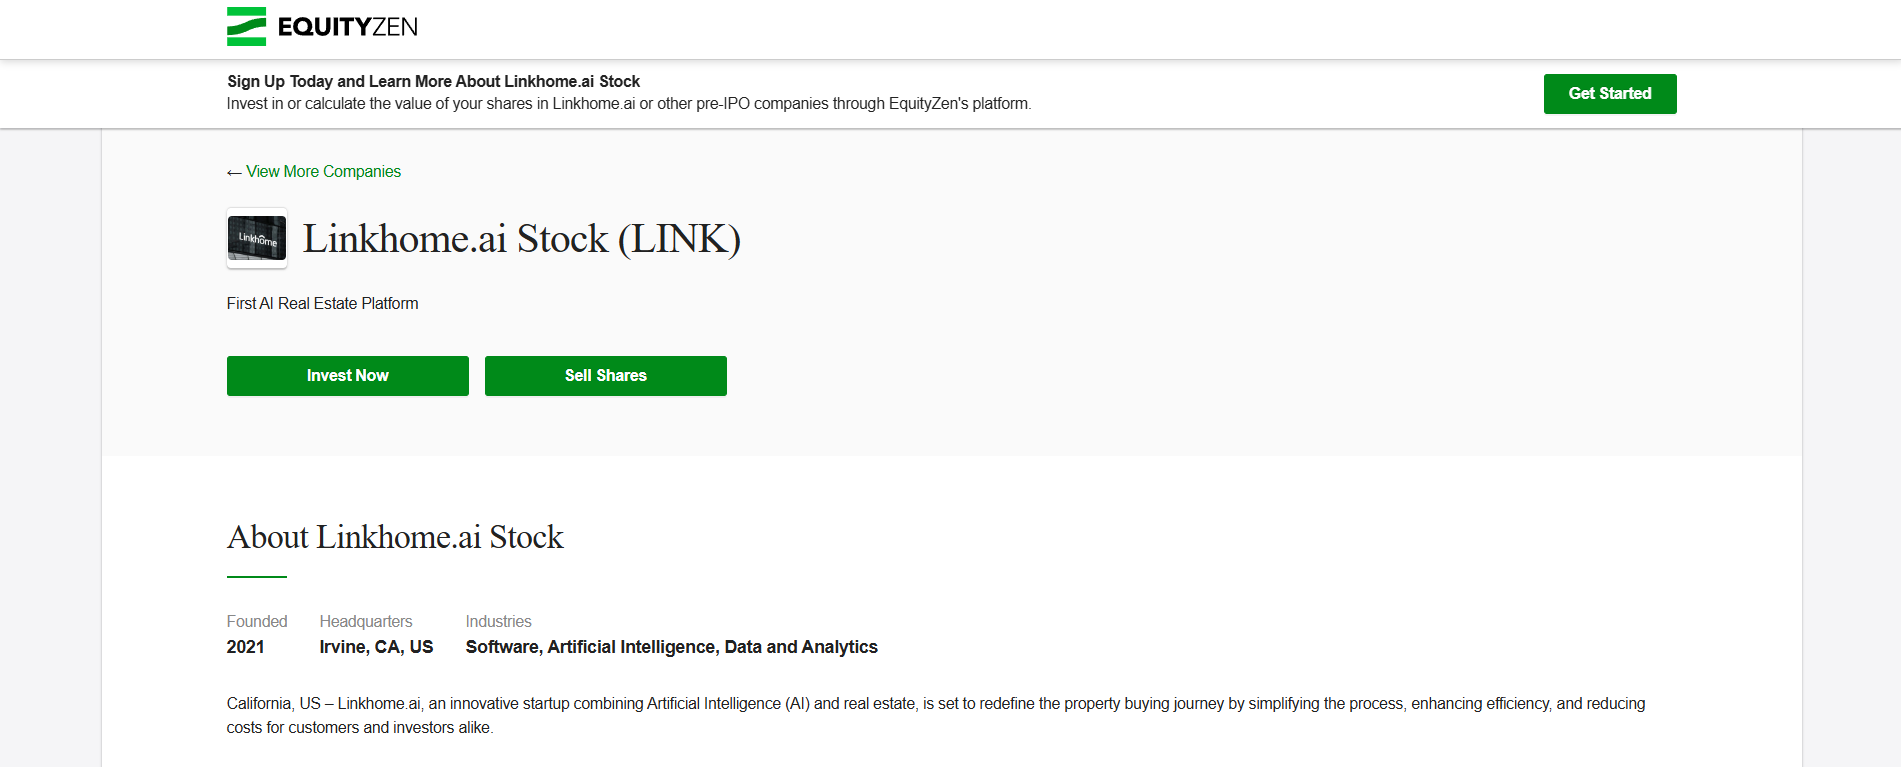Click the Linkhome company logo thumbnail
Screen dimensions: 1901x767
[x=257, y=238]
